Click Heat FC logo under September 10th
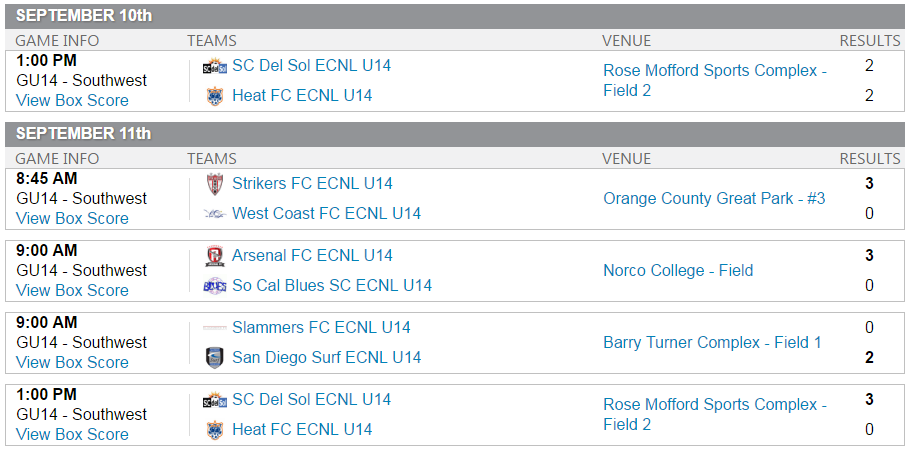The width and height of the screenshot is (909, 456). (214, 96)
